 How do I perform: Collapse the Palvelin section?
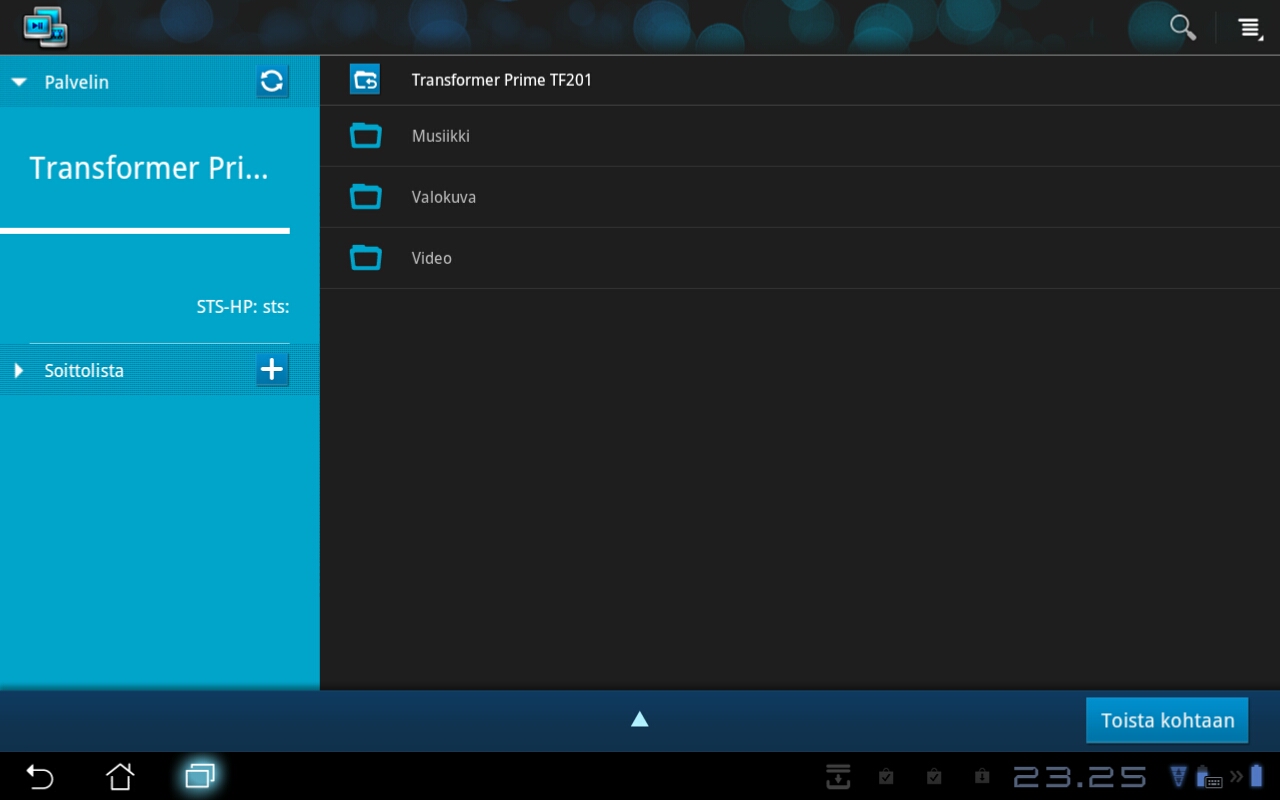19,82
